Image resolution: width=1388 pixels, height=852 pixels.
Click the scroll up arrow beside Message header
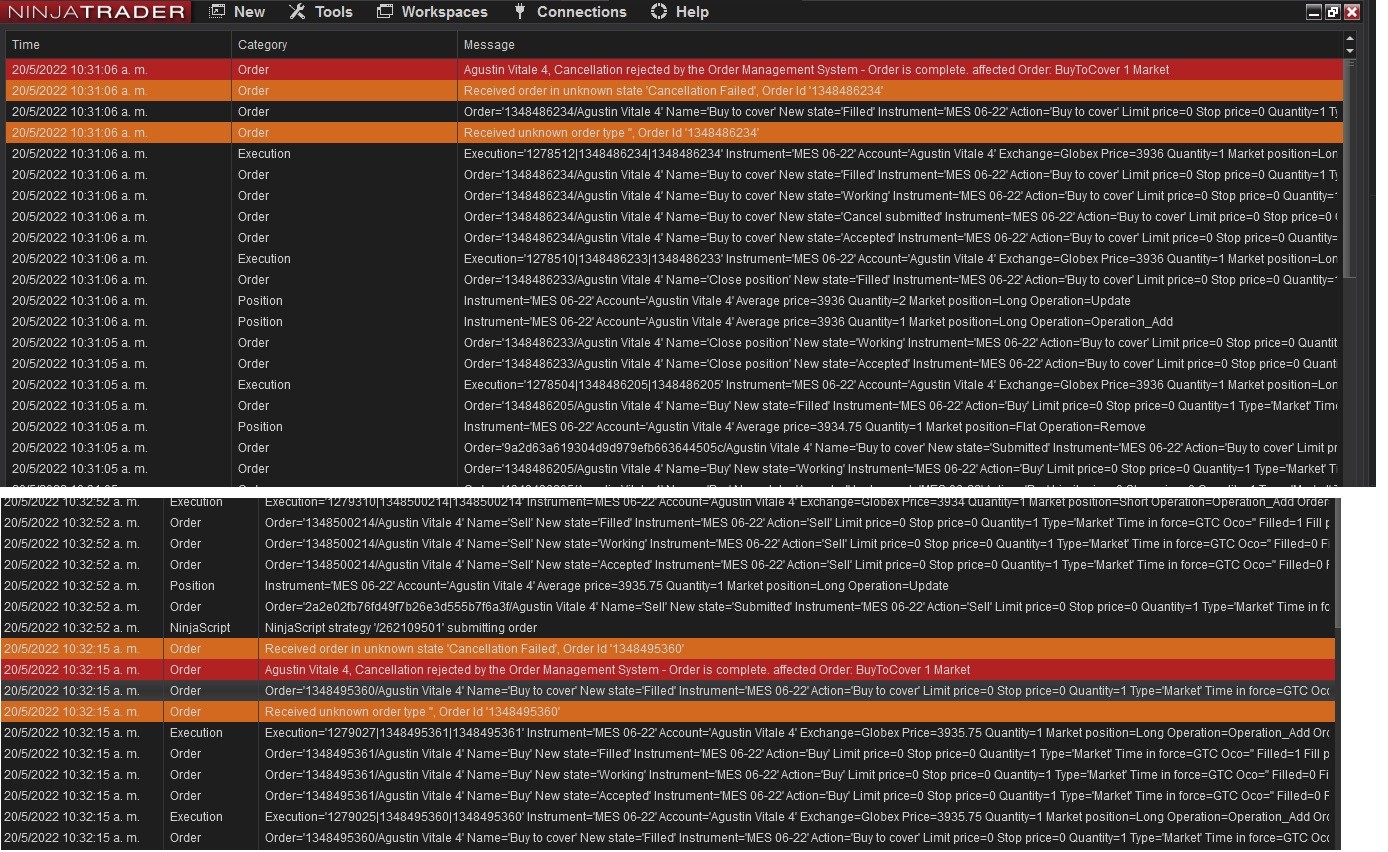coord(1350,39)
